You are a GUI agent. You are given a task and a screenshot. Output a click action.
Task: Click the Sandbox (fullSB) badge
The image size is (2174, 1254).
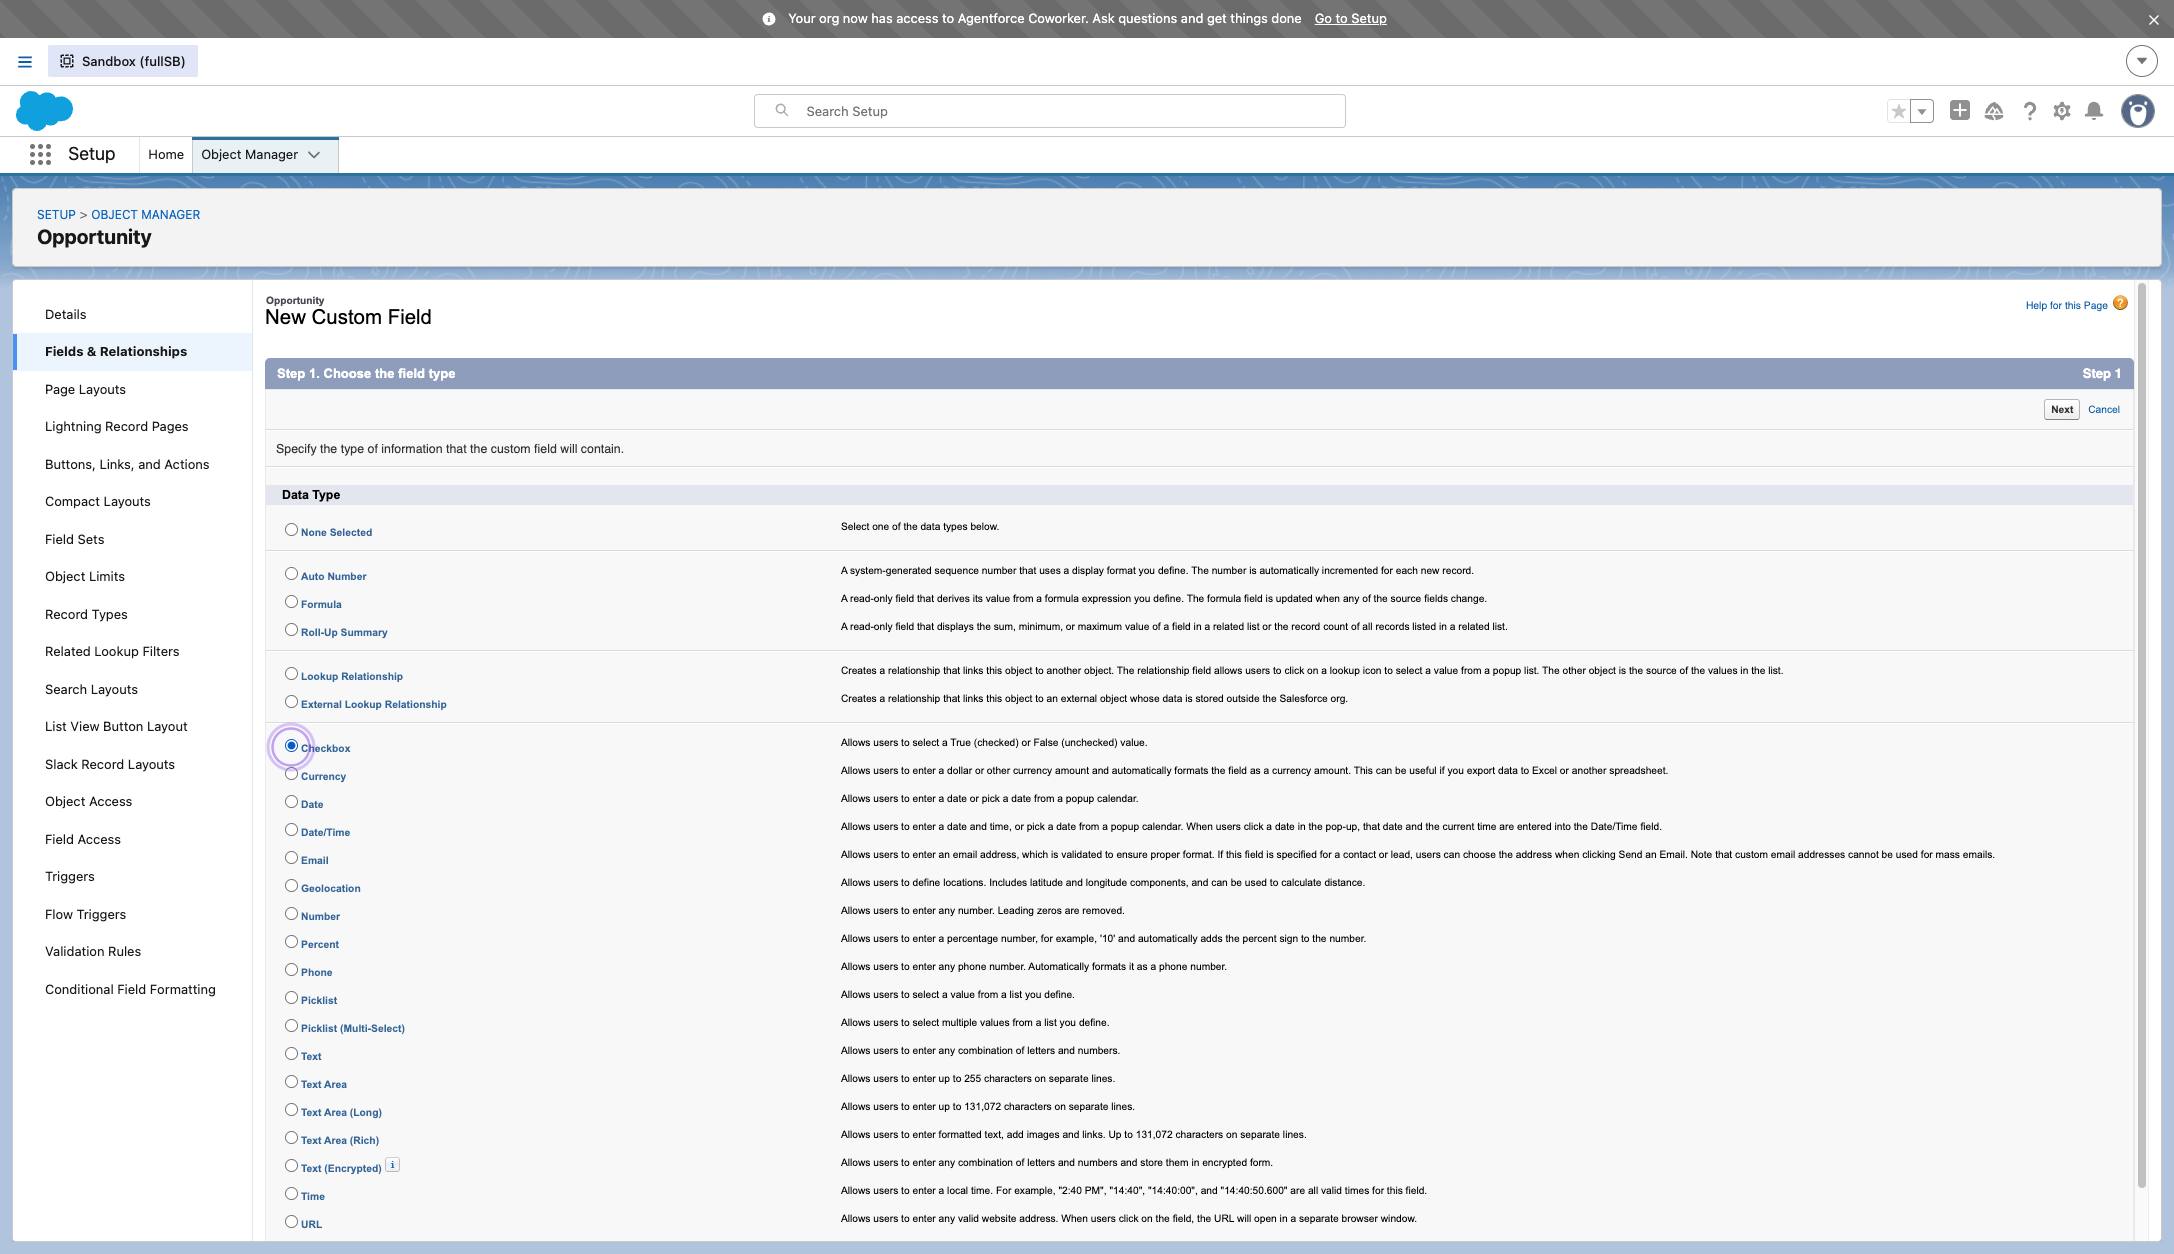[x=123, y=61]
